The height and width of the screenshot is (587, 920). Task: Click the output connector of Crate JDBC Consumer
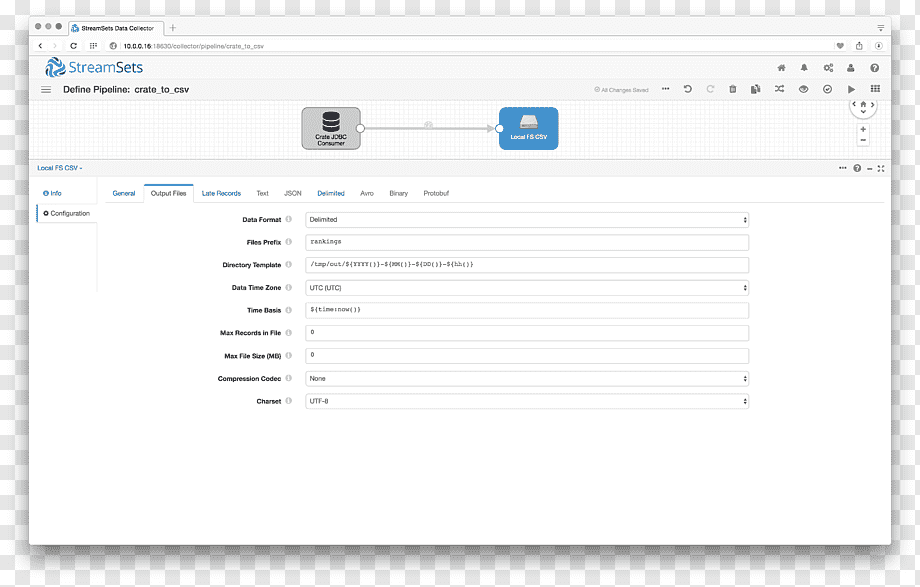[360, 128]
